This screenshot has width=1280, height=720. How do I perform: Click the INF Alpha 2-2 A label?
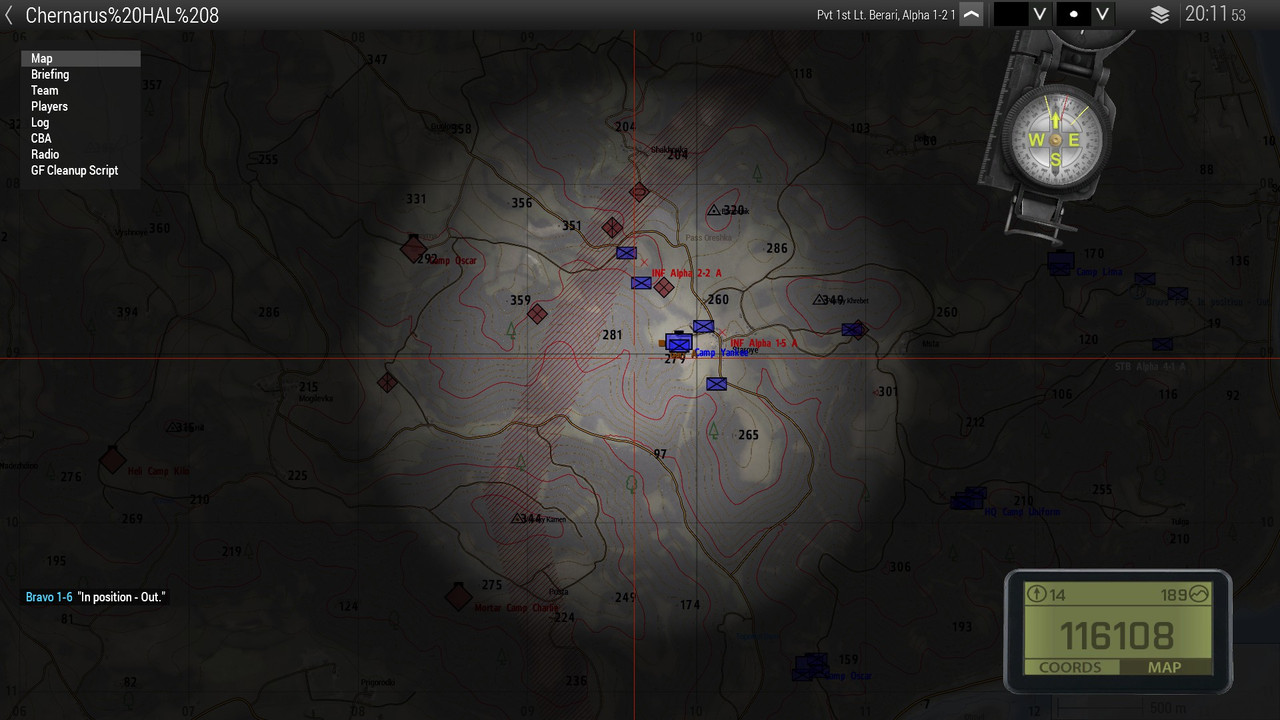click(686, 273)
